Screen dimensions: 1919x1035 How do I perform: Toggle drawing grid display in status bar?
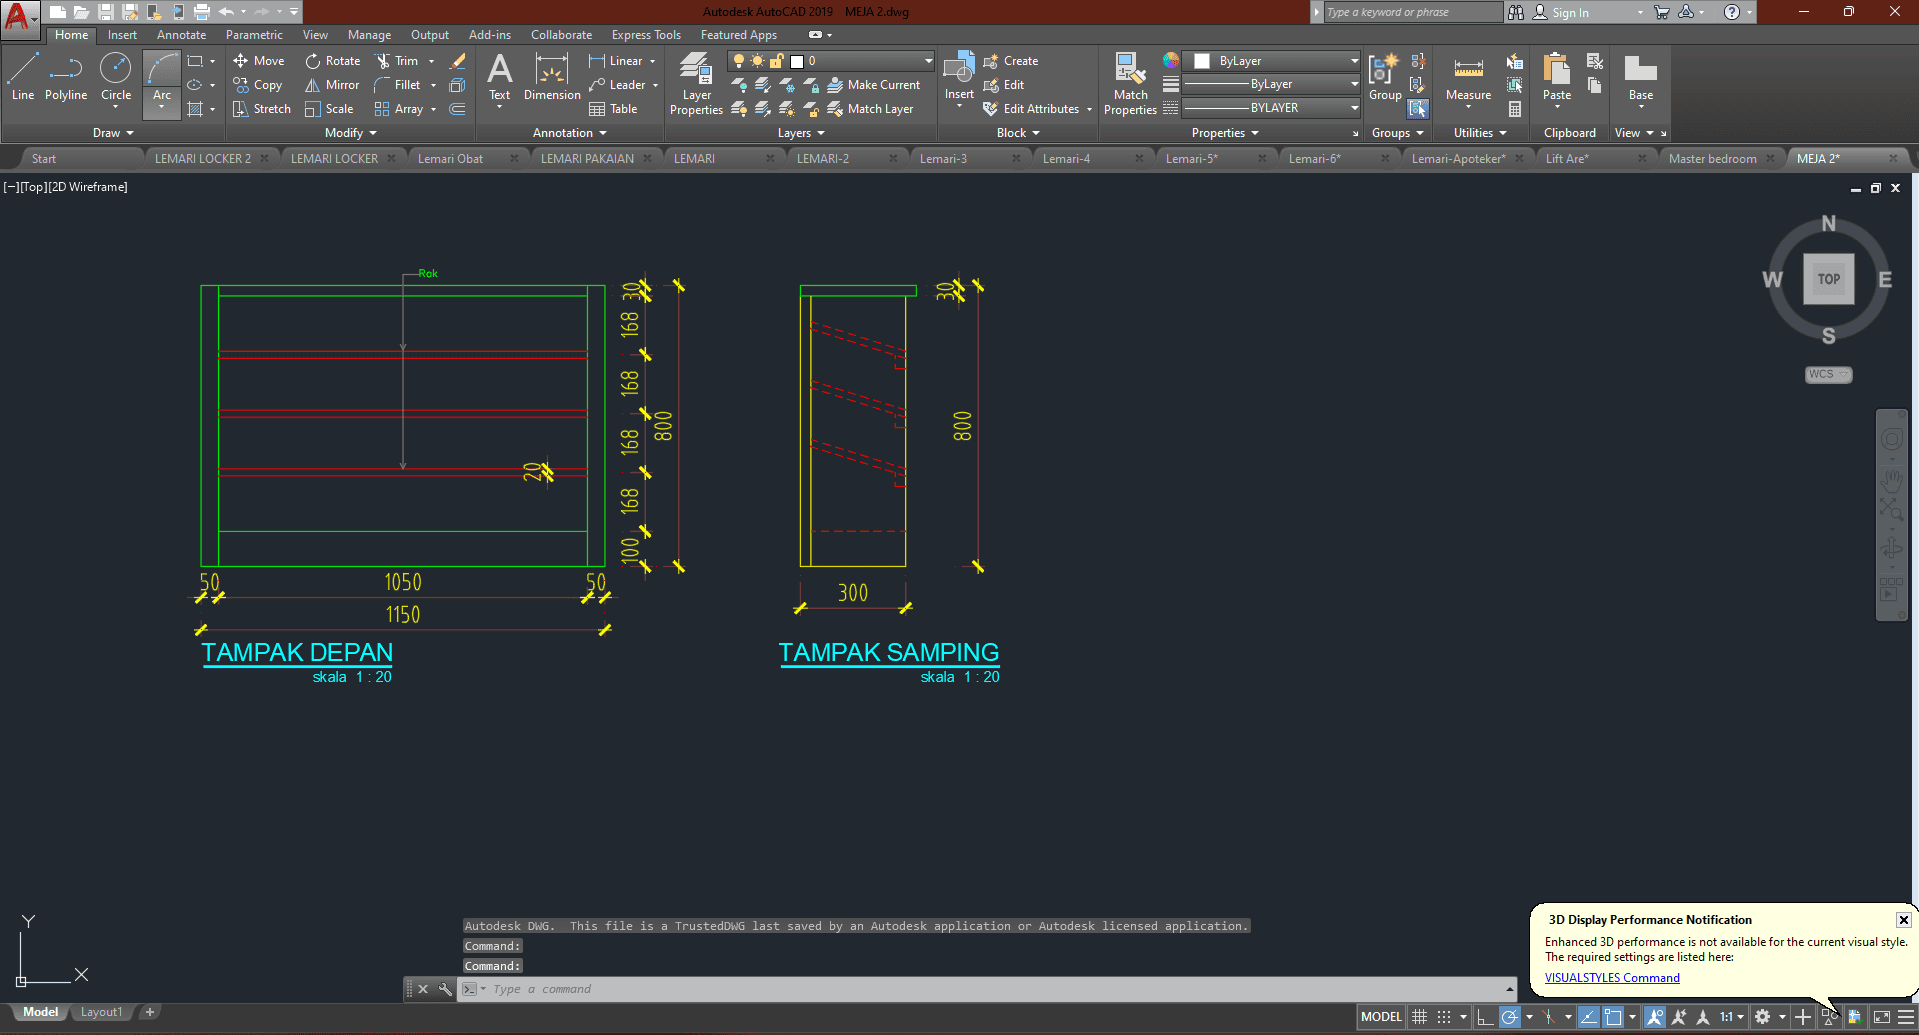pyautogui.click(x=1419, y=1017)
